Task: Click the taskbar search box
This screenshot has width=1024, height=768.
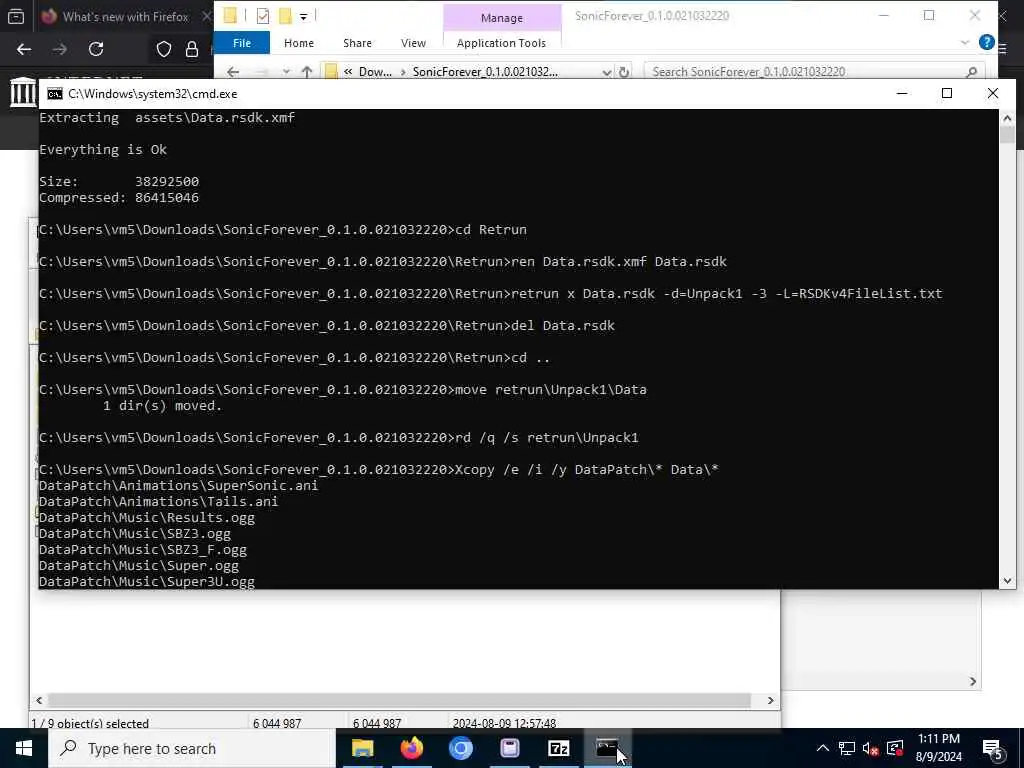Action: pos(192,748)
